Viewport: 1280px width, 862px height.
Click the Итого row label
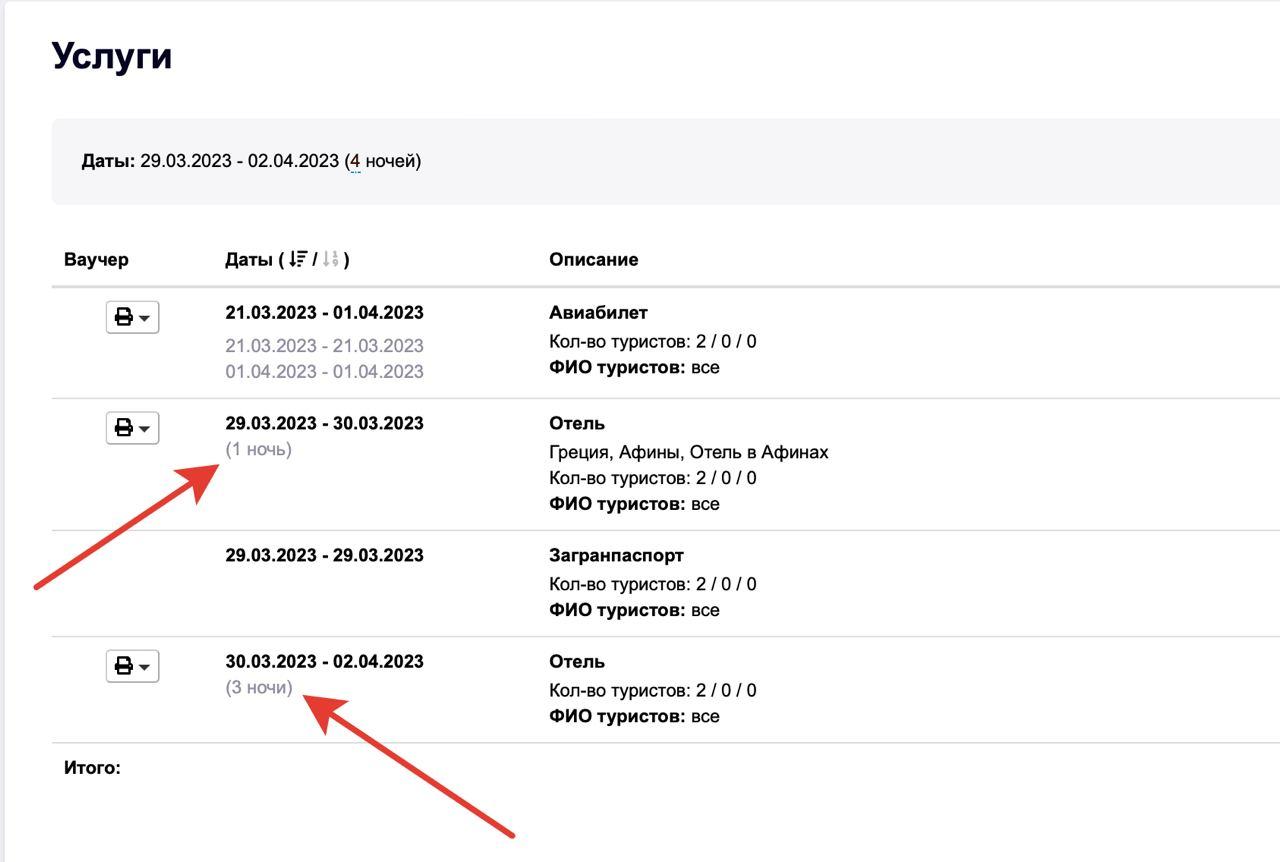(92, 768)
